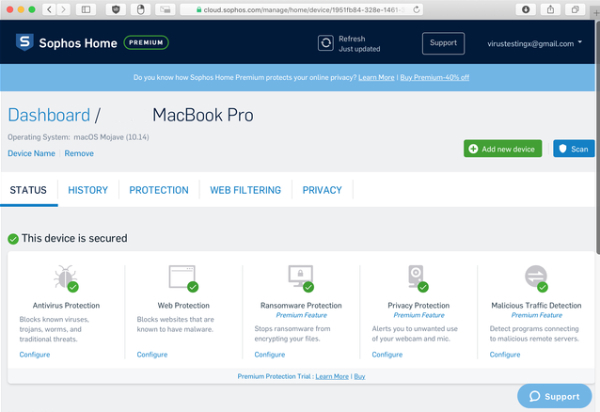The image size is (600, 412).
Task: Click Safari back navigation arrow
Action: (x=49, y=9)
